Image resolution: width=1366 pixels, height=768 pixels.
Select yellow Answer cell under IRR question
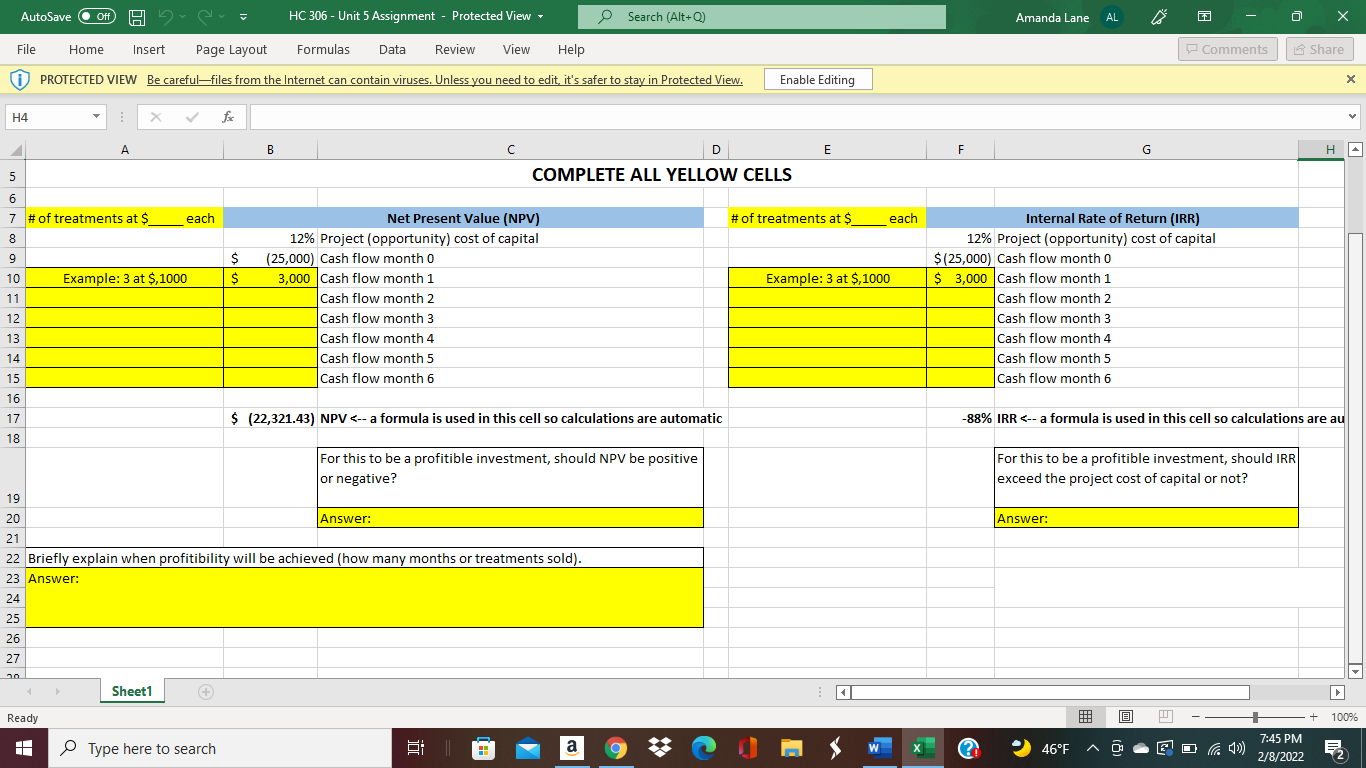point(1146,518)
